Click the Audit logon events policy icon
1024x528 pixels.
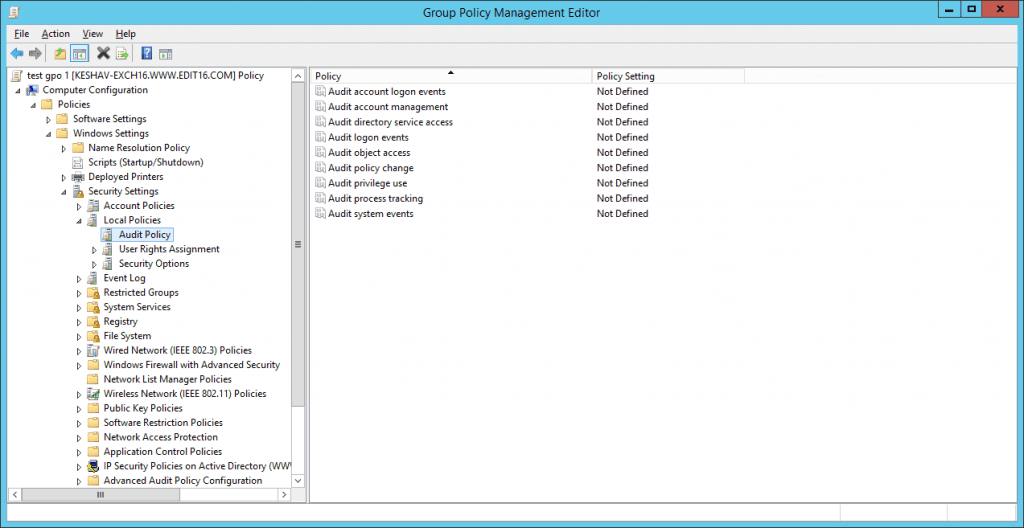tap(320, 137)
